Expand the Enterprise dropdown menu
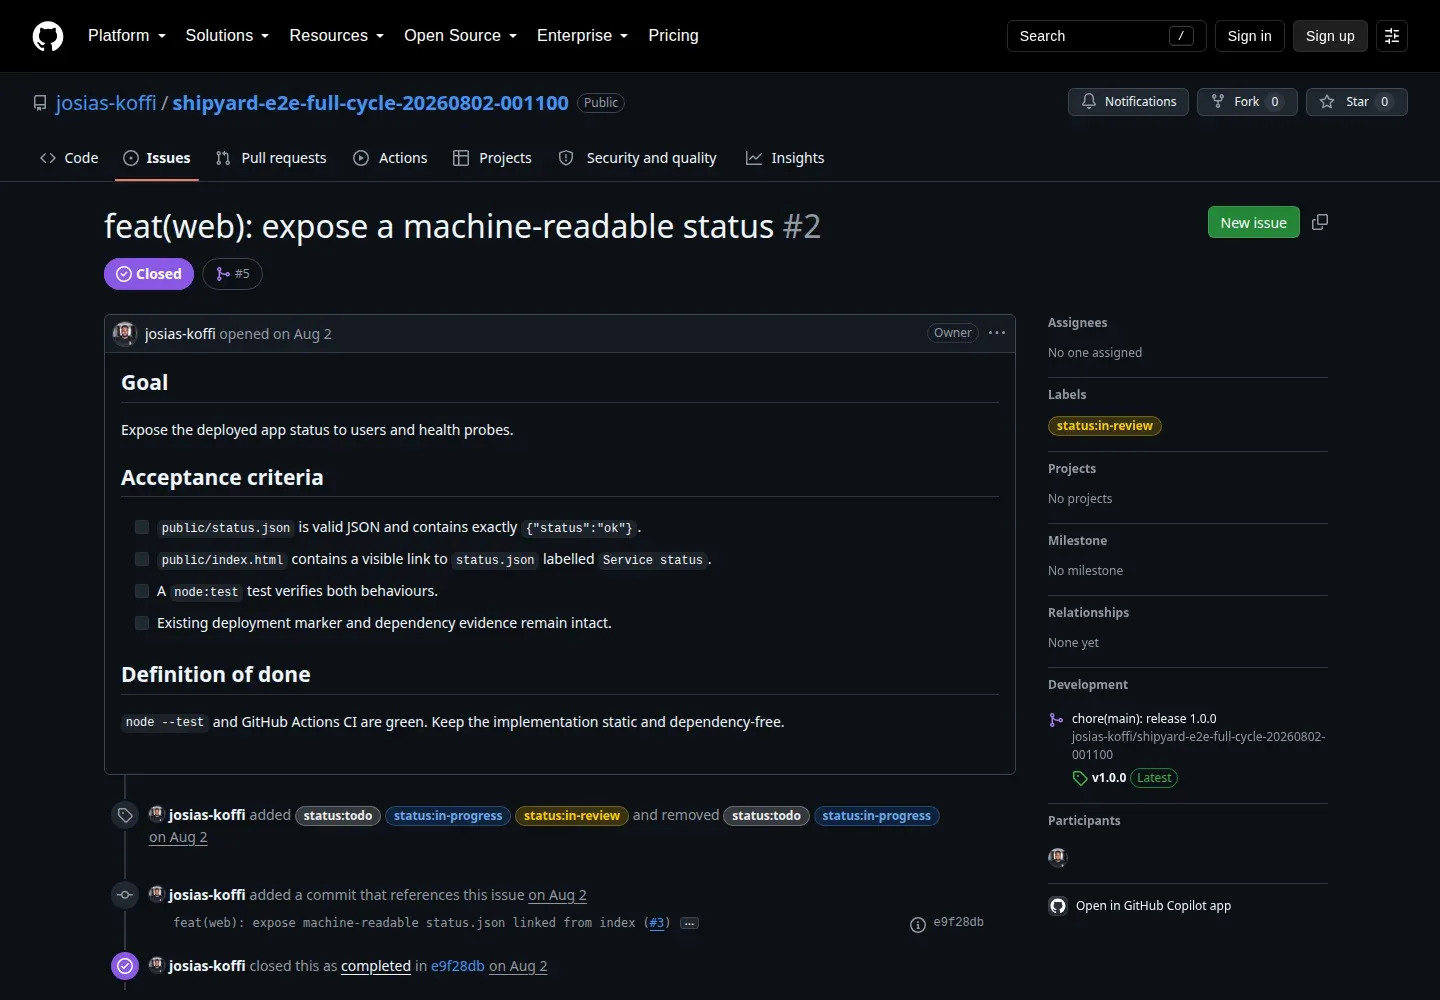 (583, 36)
